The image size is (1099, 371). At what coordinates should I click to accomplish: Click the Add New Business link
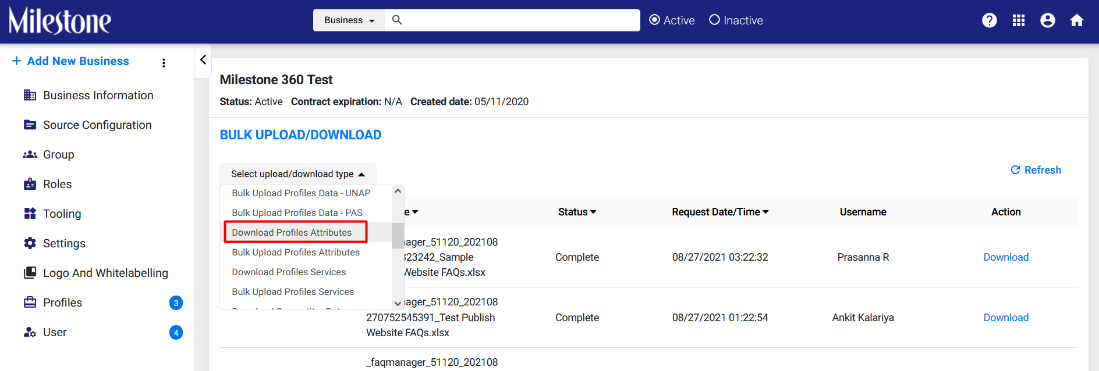point(71,61)
